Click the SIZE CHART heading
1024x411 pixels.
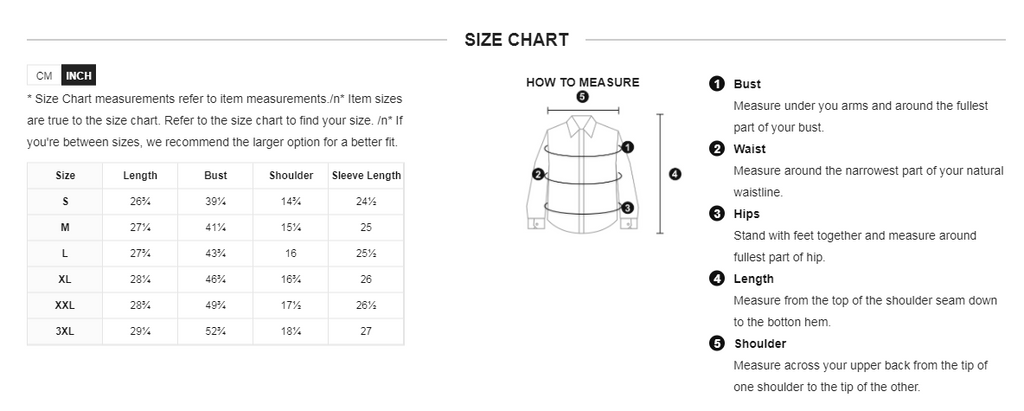(x=517, y=40)
